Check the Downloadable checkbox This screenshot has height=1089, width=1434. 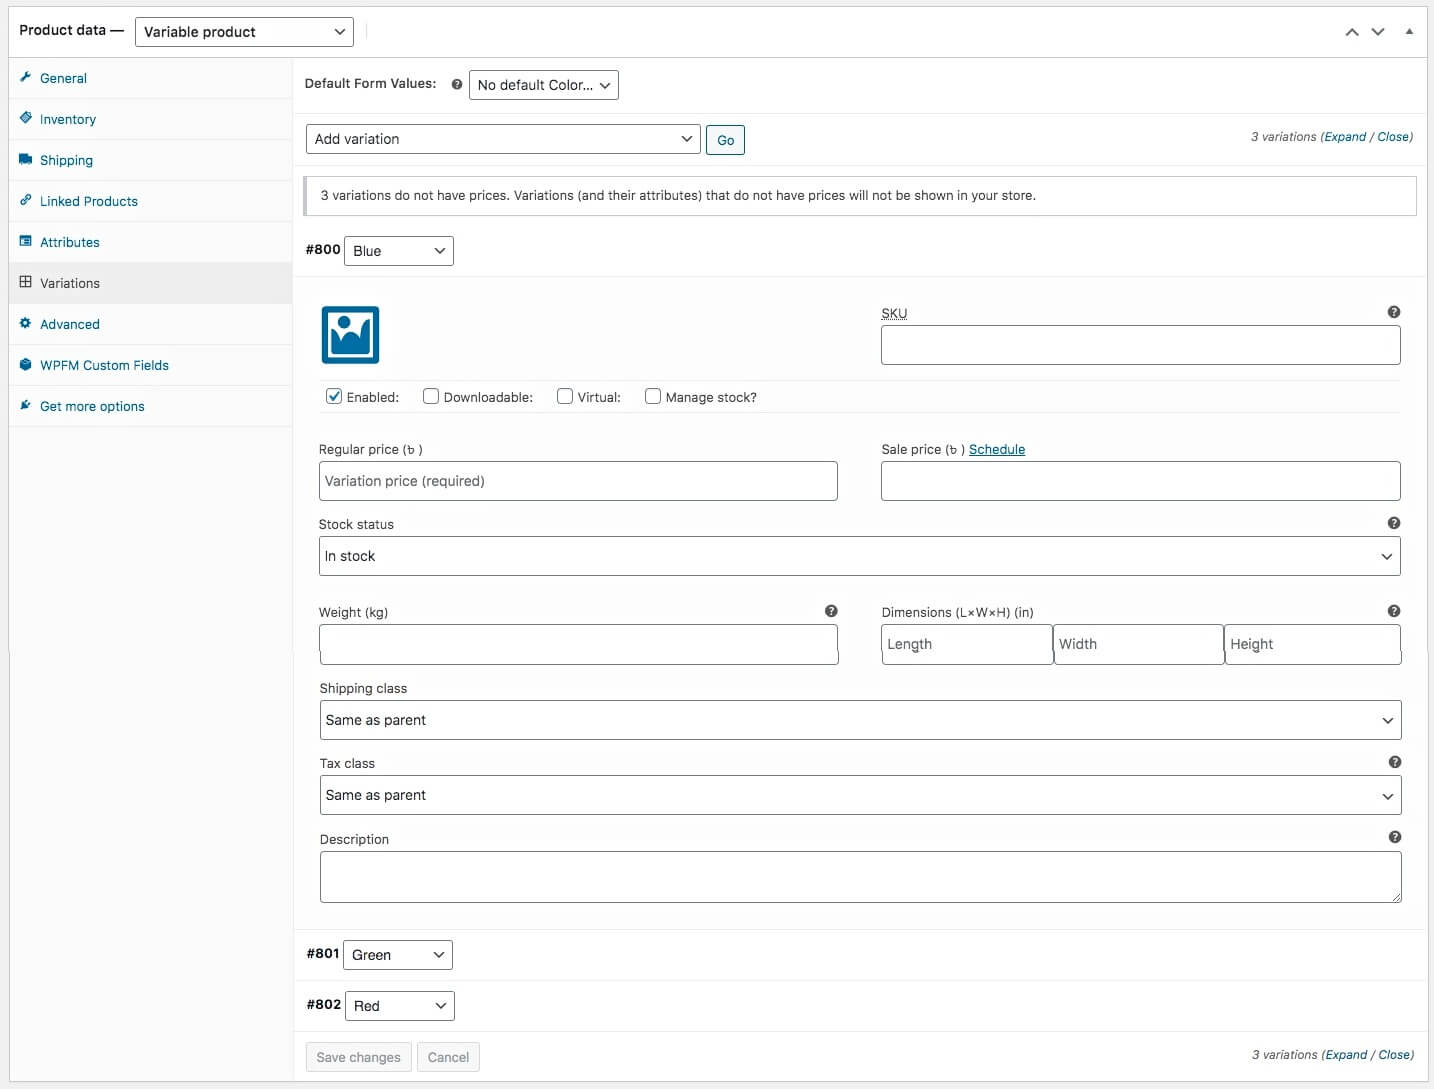pos(431,397)
